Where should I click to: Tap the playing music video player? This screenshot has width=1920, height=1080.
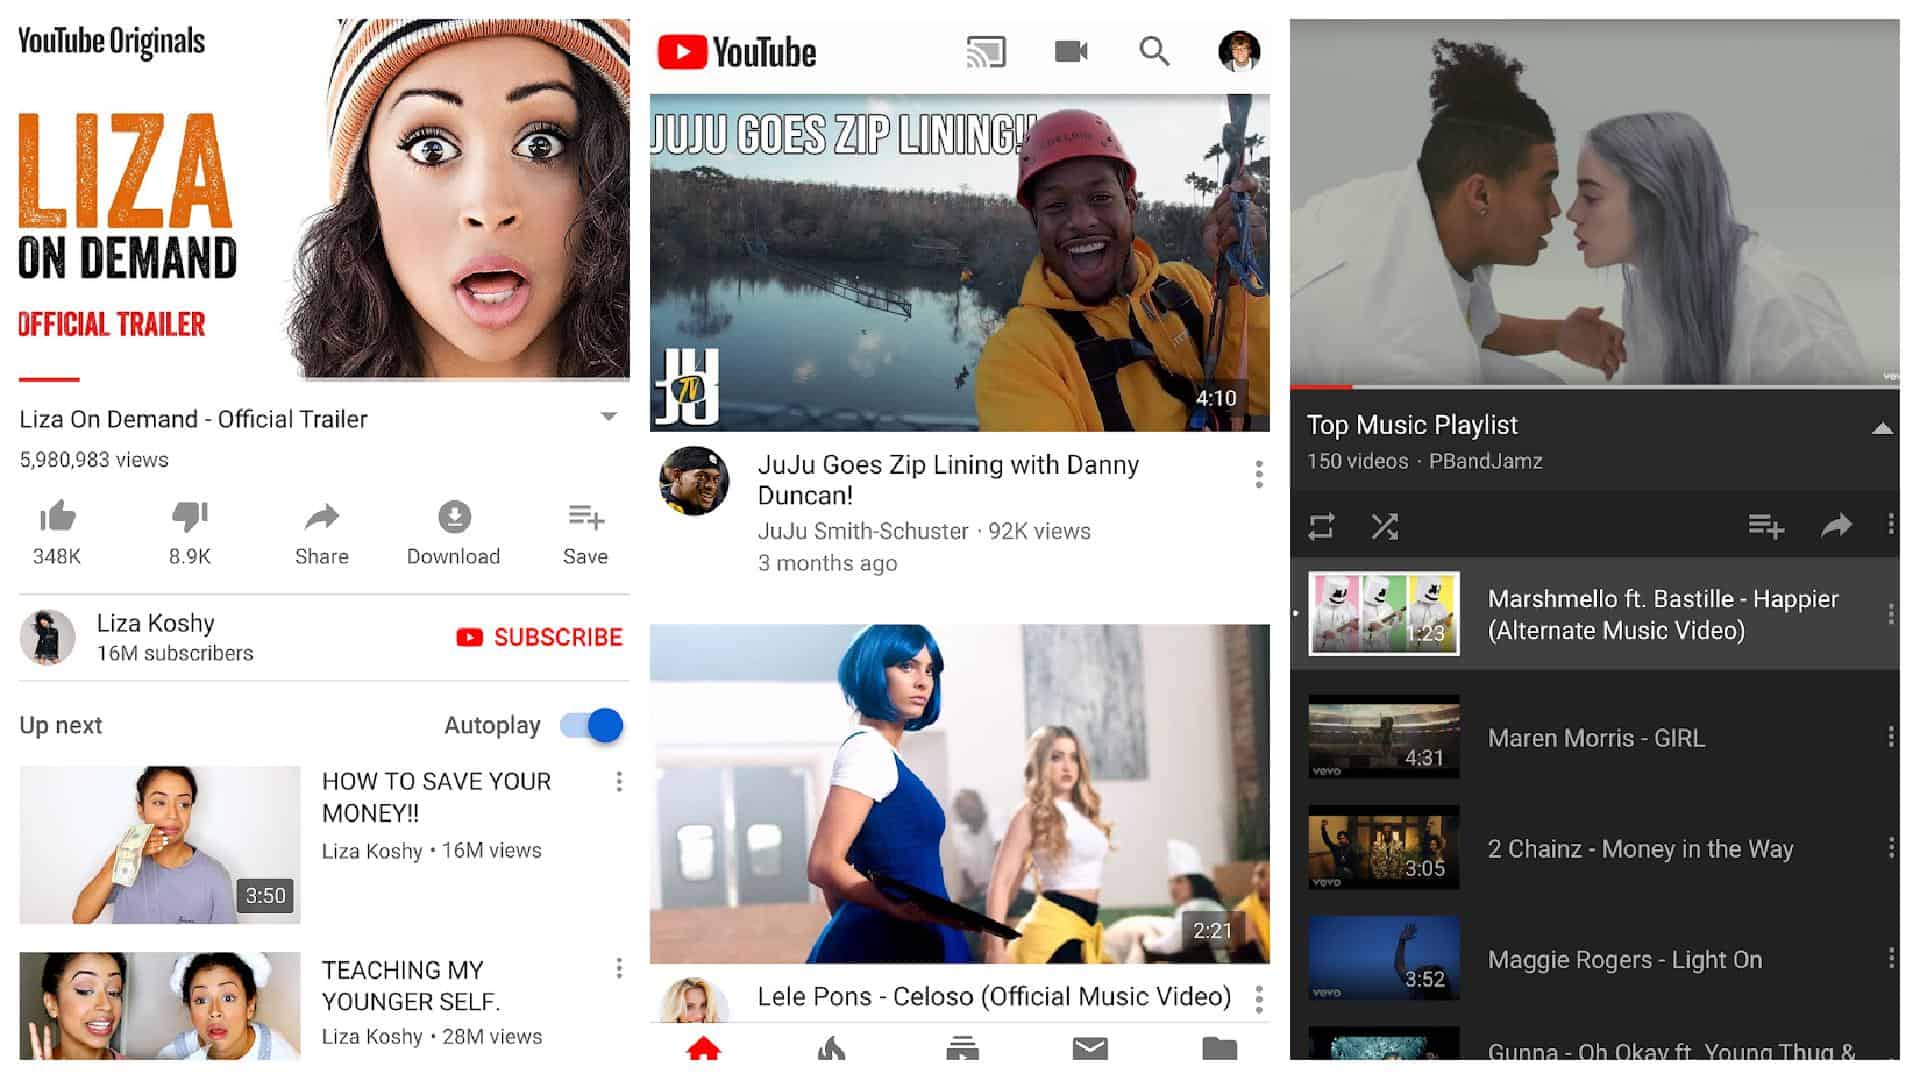coord(1594,201)
